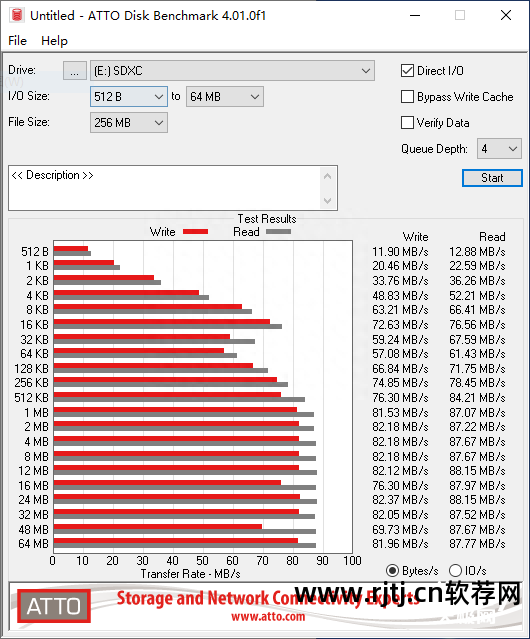Viewport: 530px width, 639px height.
Task: Click the red Write legend swatch
Action: pyautogui.click(x=196, y=231)
